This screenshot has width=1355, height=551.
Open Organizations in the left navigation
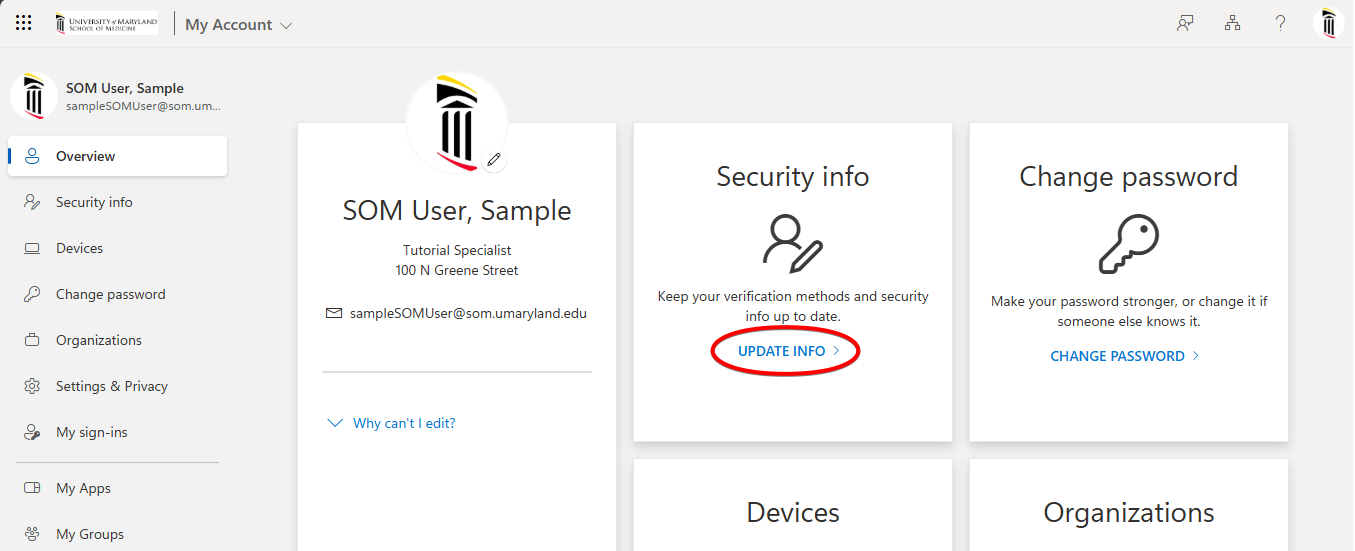pyautogui.click(x=98, y=340)
